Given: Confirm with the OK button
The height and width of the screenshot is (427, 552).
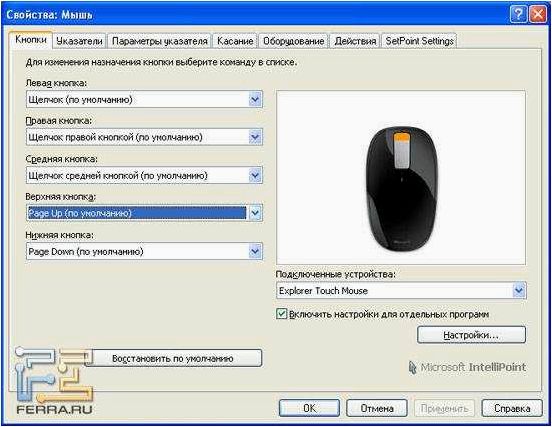Looking at the screenshot, I should [x=309, y=408].
